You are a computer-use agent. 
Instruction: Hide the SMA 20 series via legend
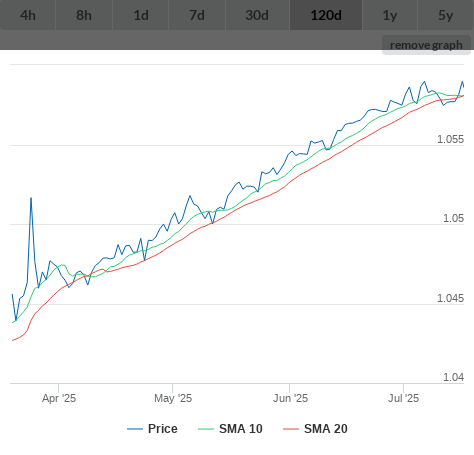[x=326, y=429]
